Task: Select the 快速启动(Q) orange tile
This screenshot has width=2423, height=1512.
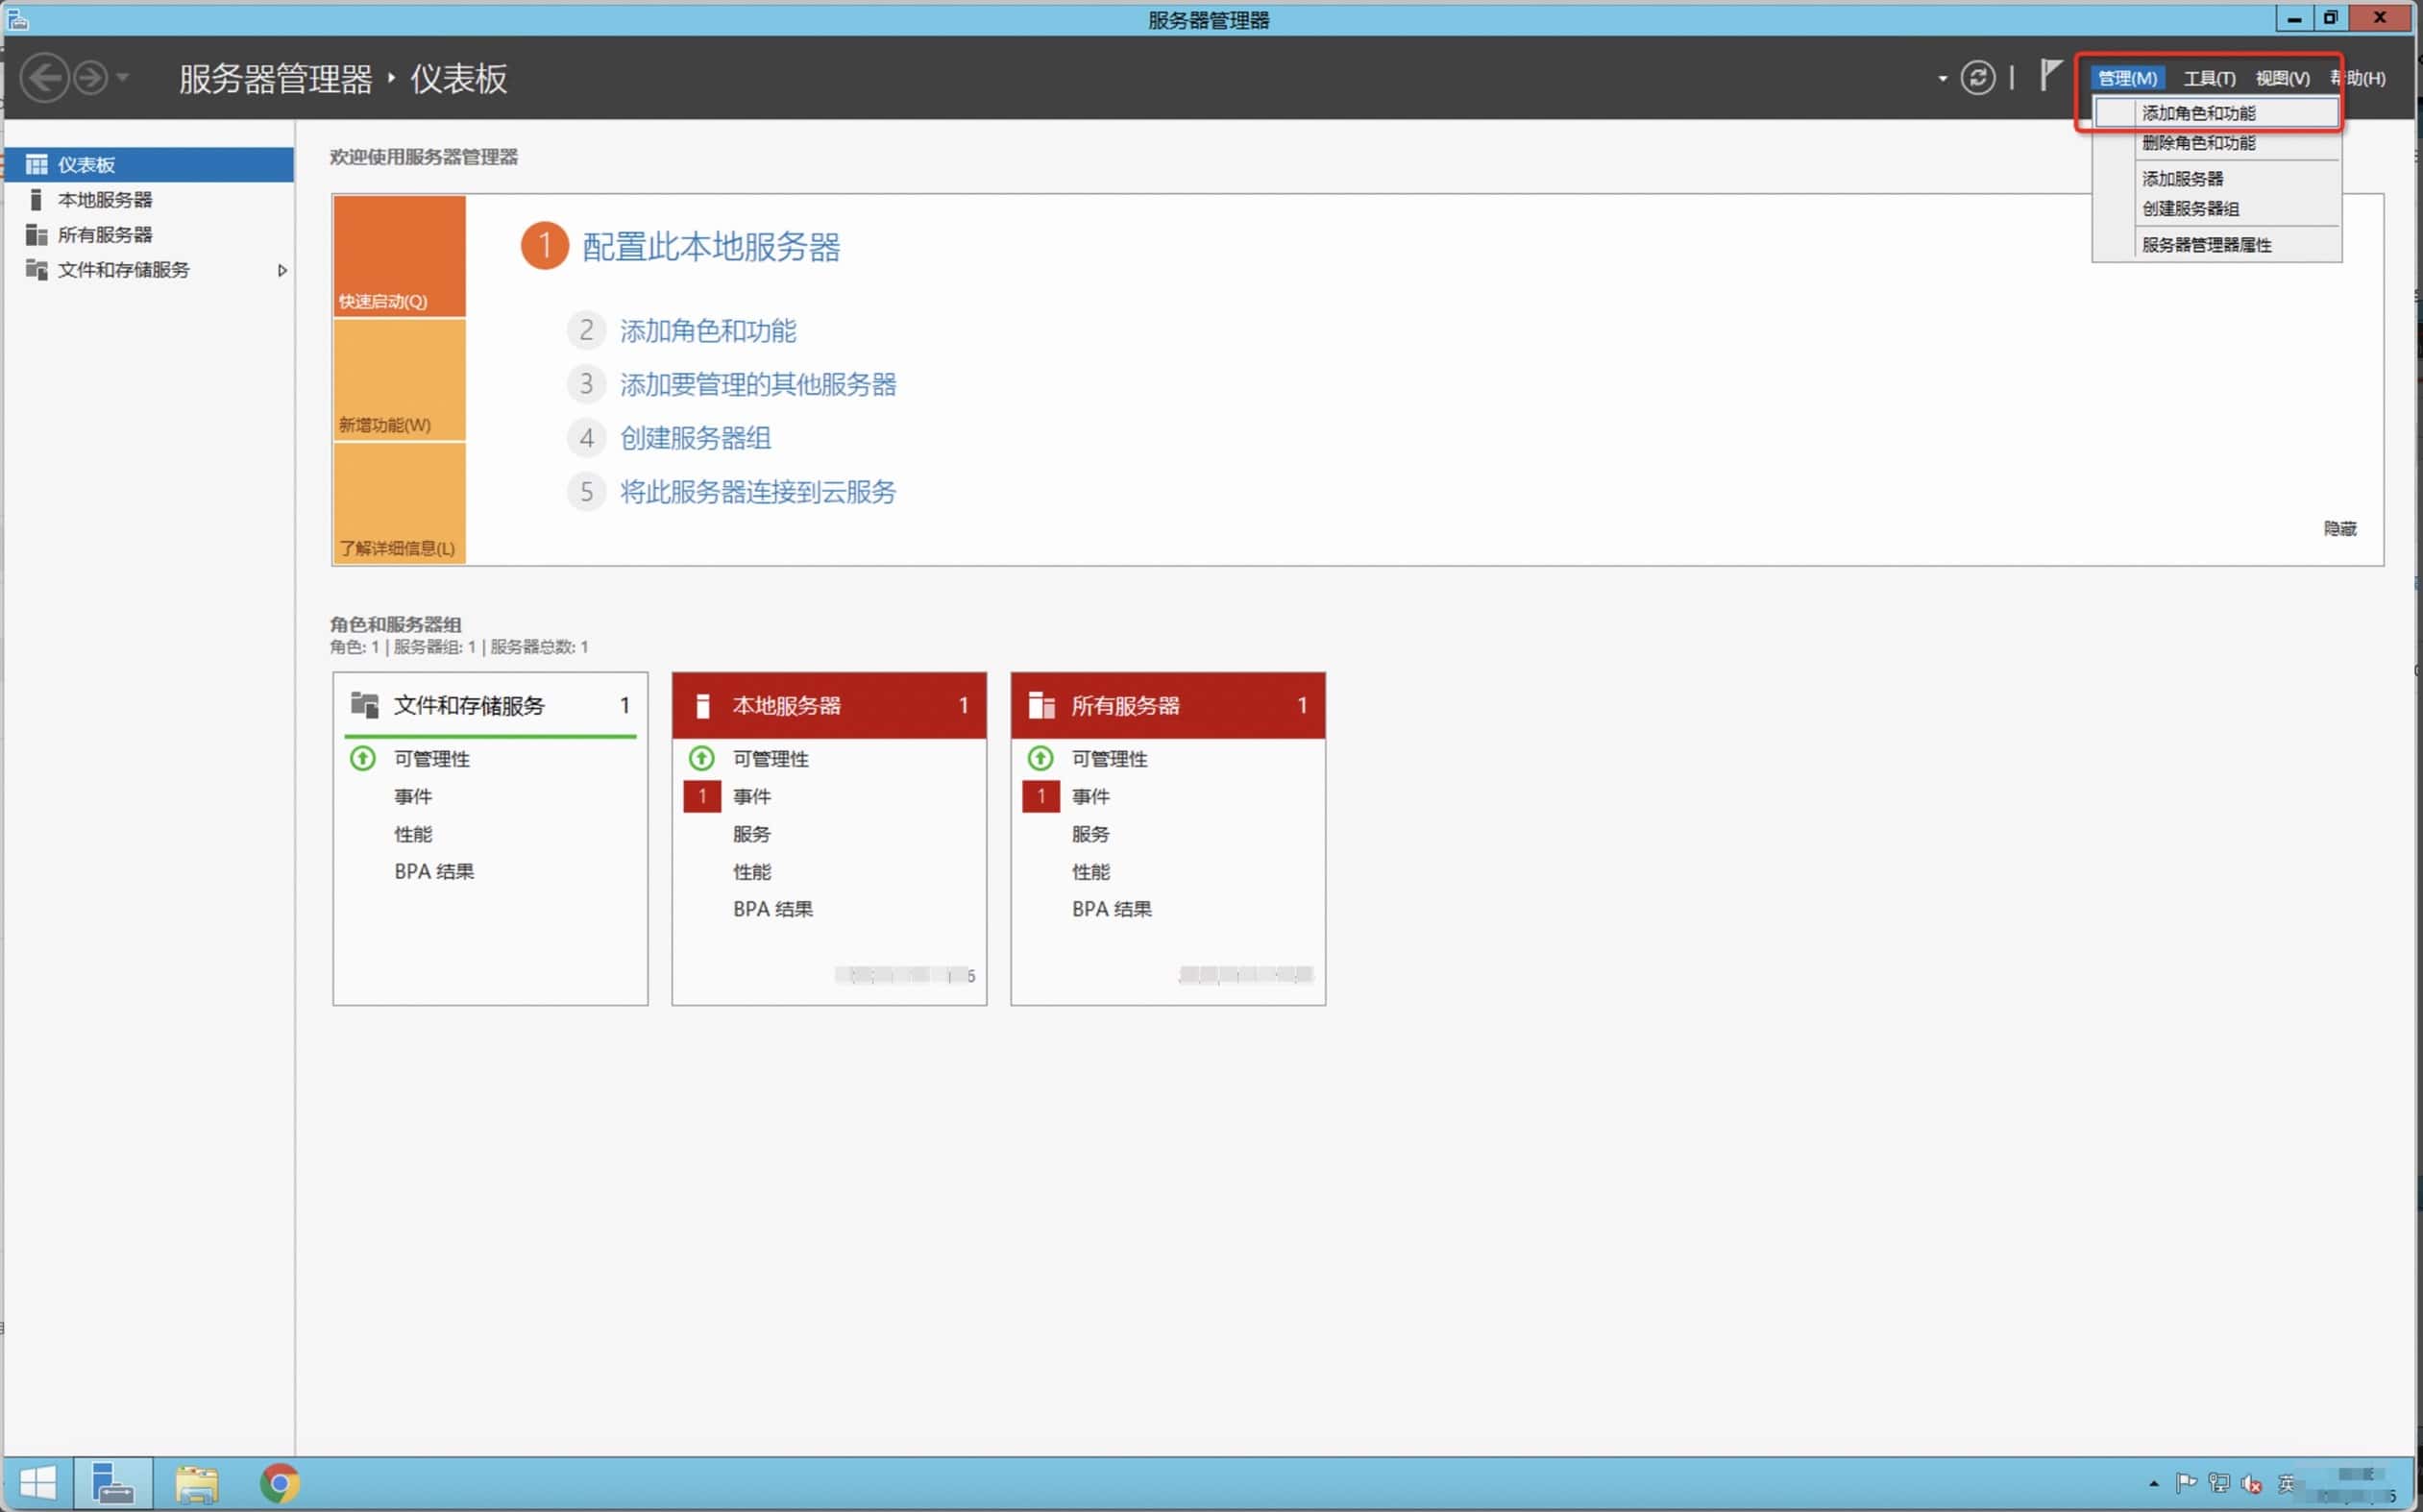Action: (399, 256)
